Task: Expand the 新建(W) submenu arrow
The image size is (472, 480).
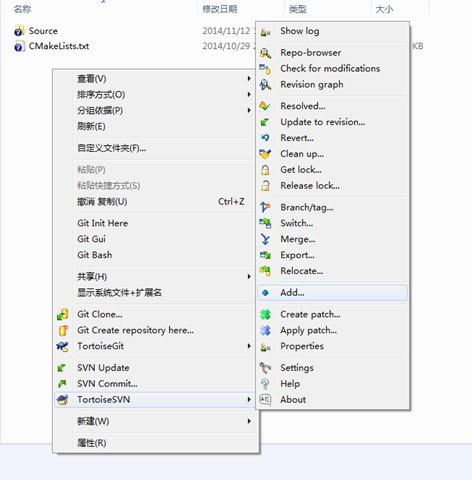Action: tap(249, 421)
